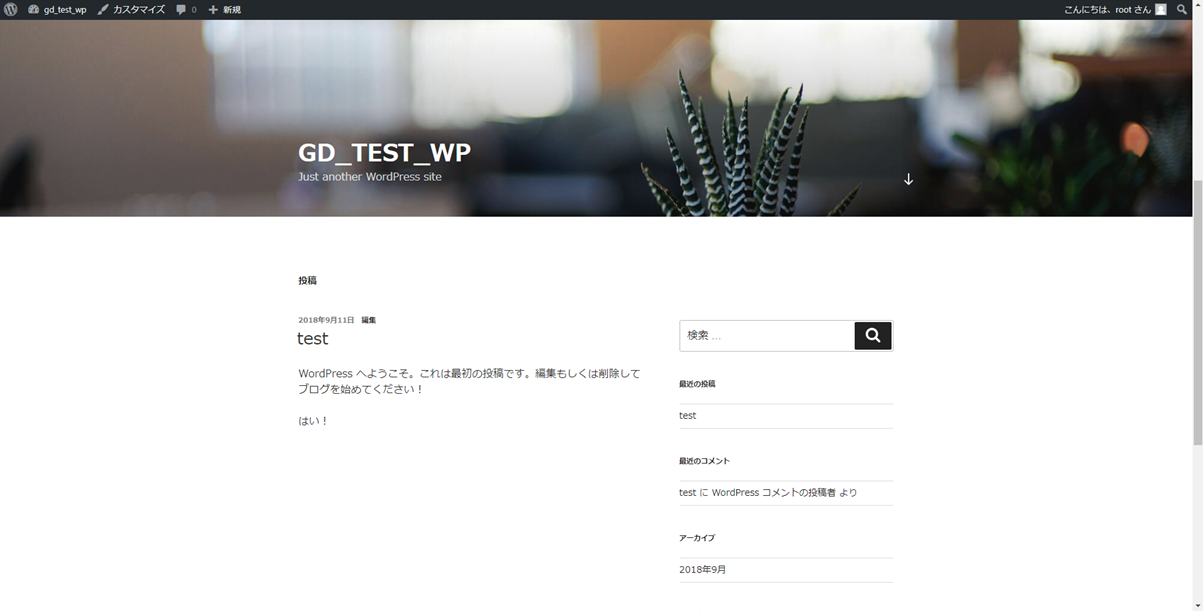Open test under 最近の投稿

point(688,415)
